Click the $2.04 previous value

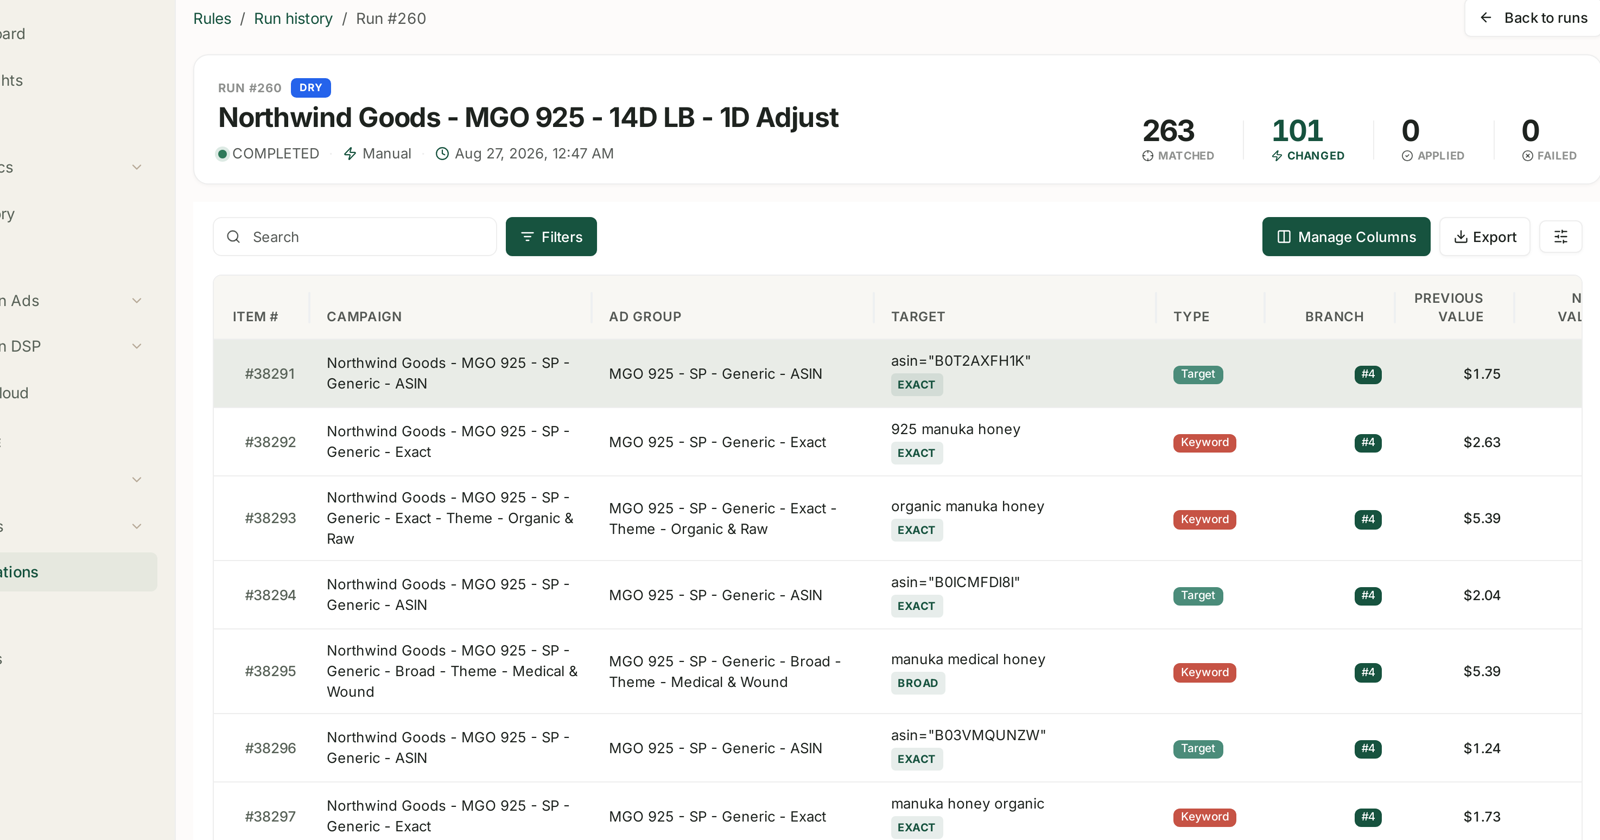[1482, 595]
